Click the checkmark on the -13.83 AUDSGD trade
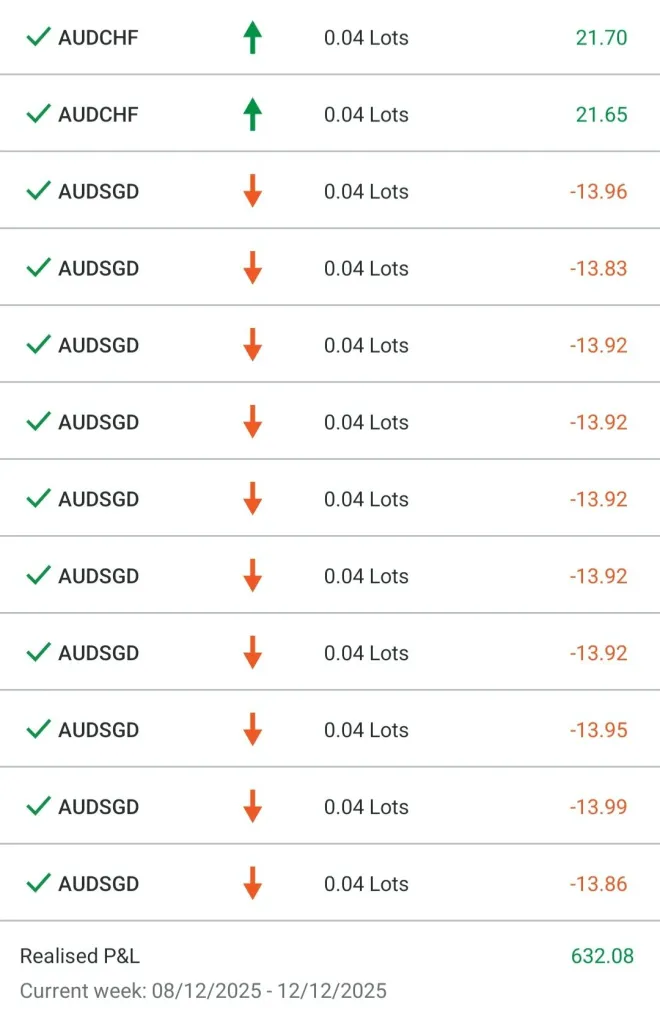This screenshot has width=660, height=1023. [38, 268]
